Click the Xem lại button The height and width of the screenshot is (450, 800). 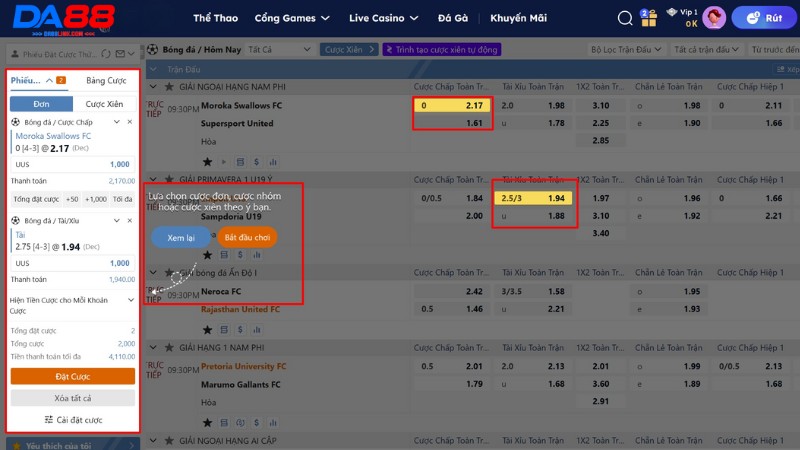(x=181, y=237)
